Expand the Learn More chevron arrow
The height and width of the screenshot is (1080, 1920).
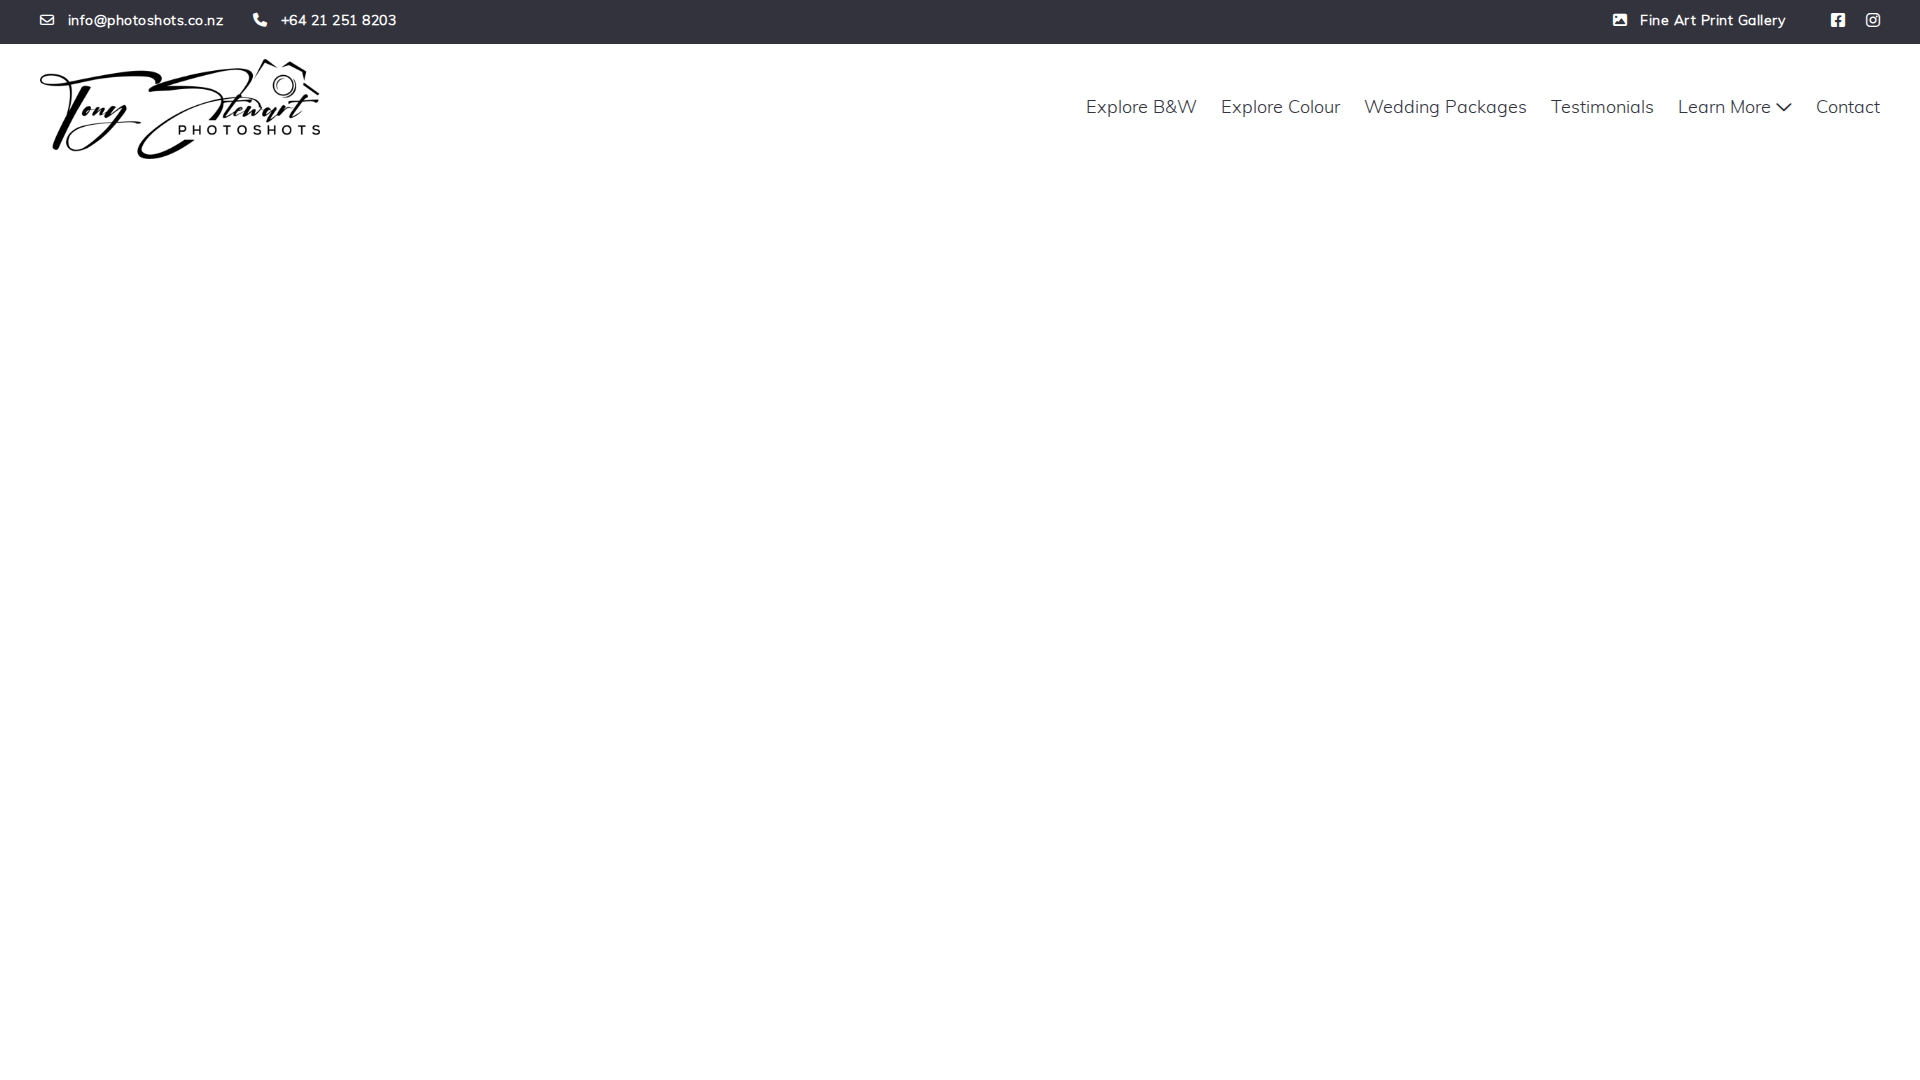coord(1784,107)
